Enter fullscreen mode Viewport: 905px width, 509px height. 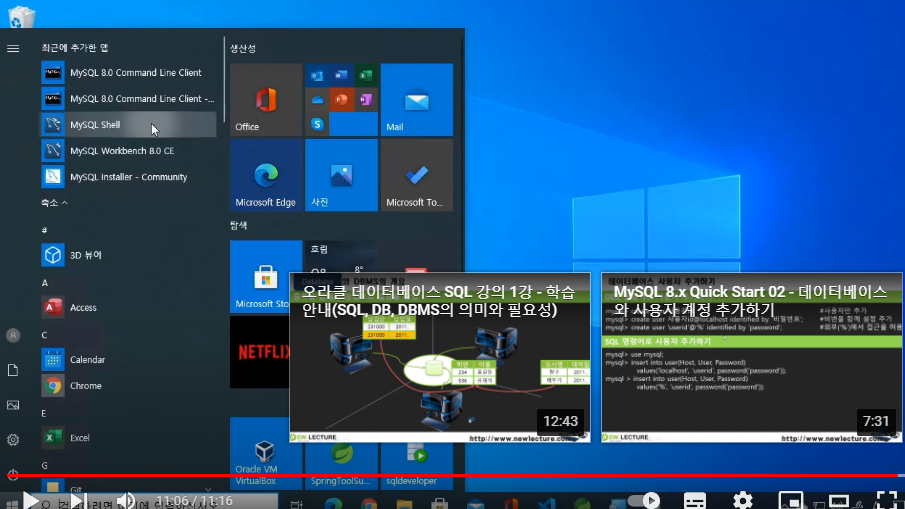887,500
